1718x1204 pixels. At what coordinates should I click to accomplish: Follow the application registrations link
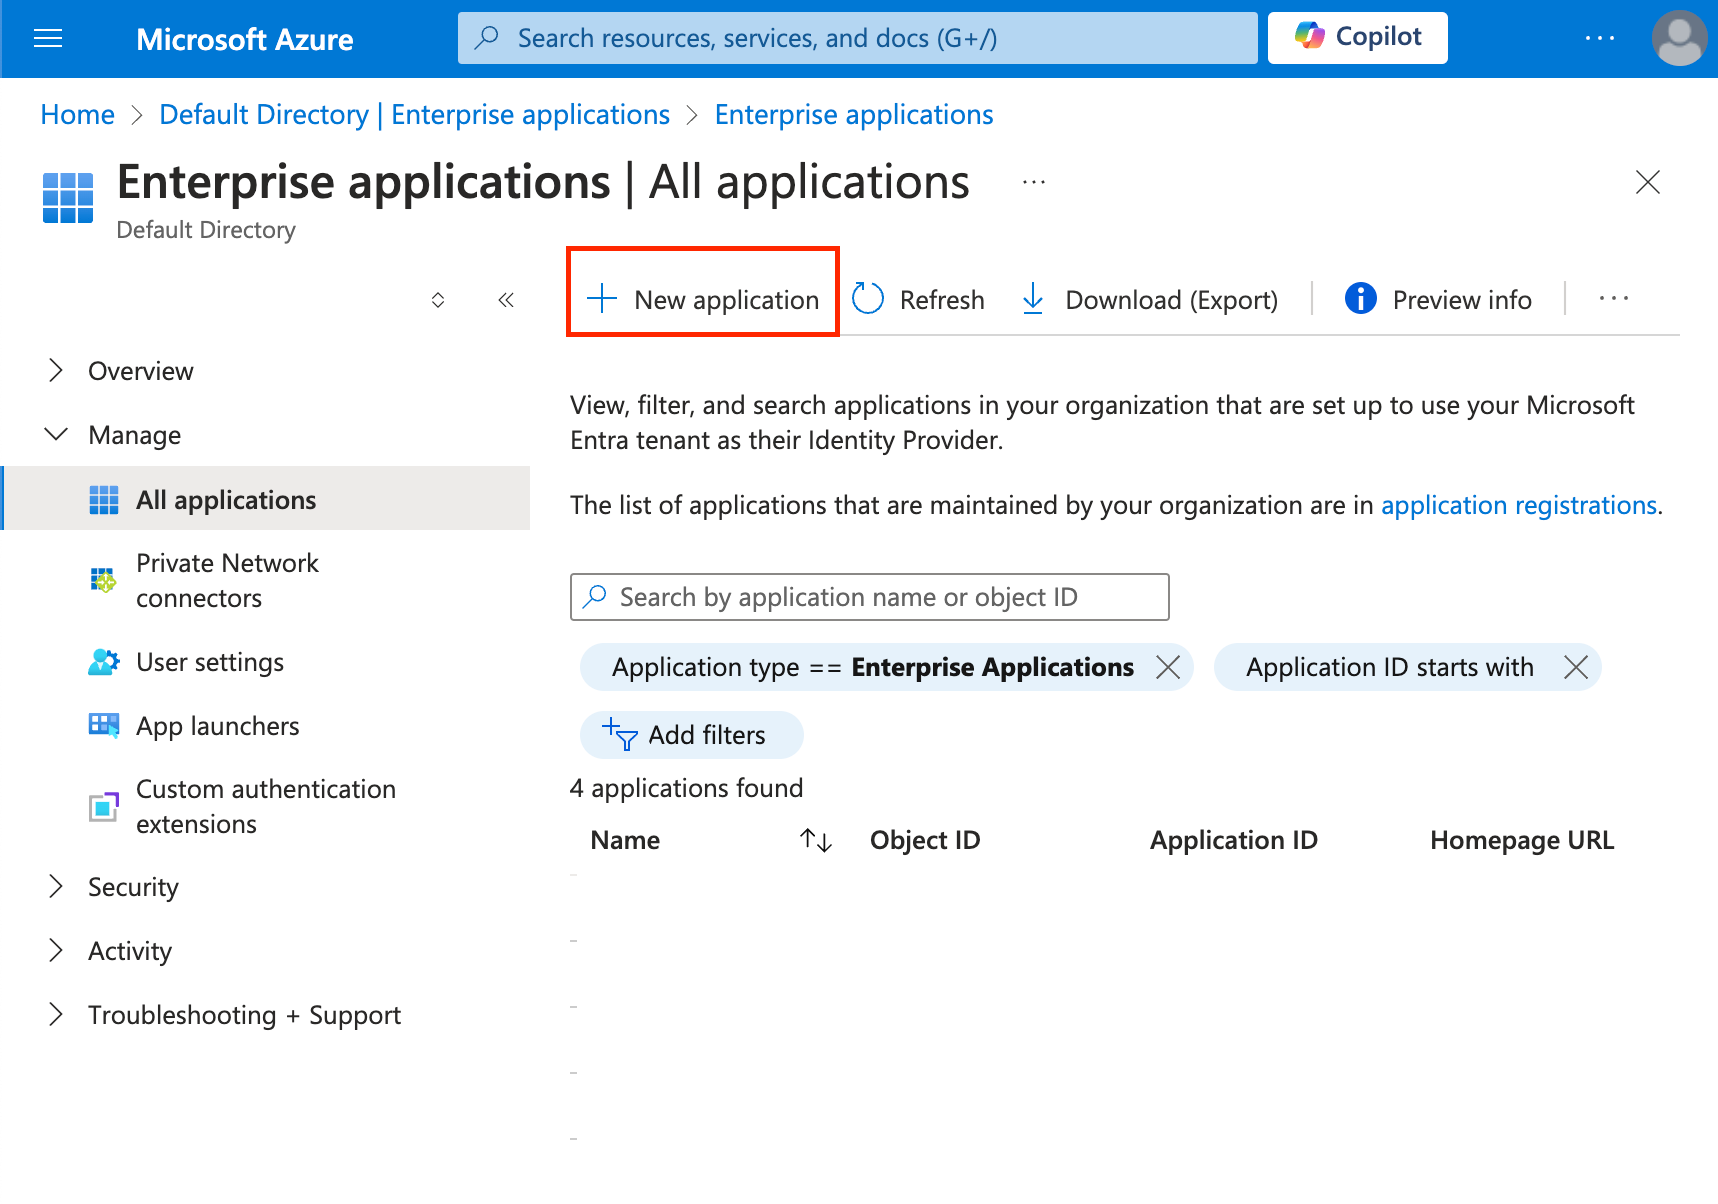(1519, 505)
